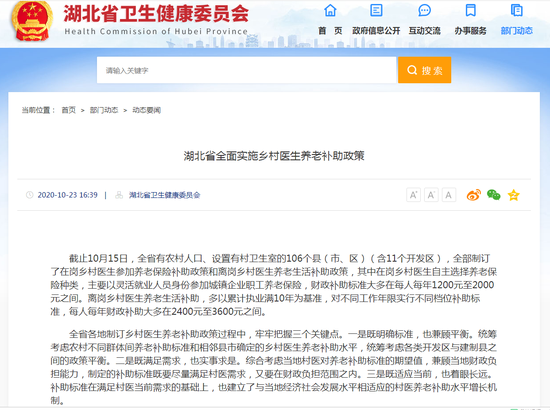Go to 首页 in the breadcrumb
The image size is (550, 410).
click(68, 110)
